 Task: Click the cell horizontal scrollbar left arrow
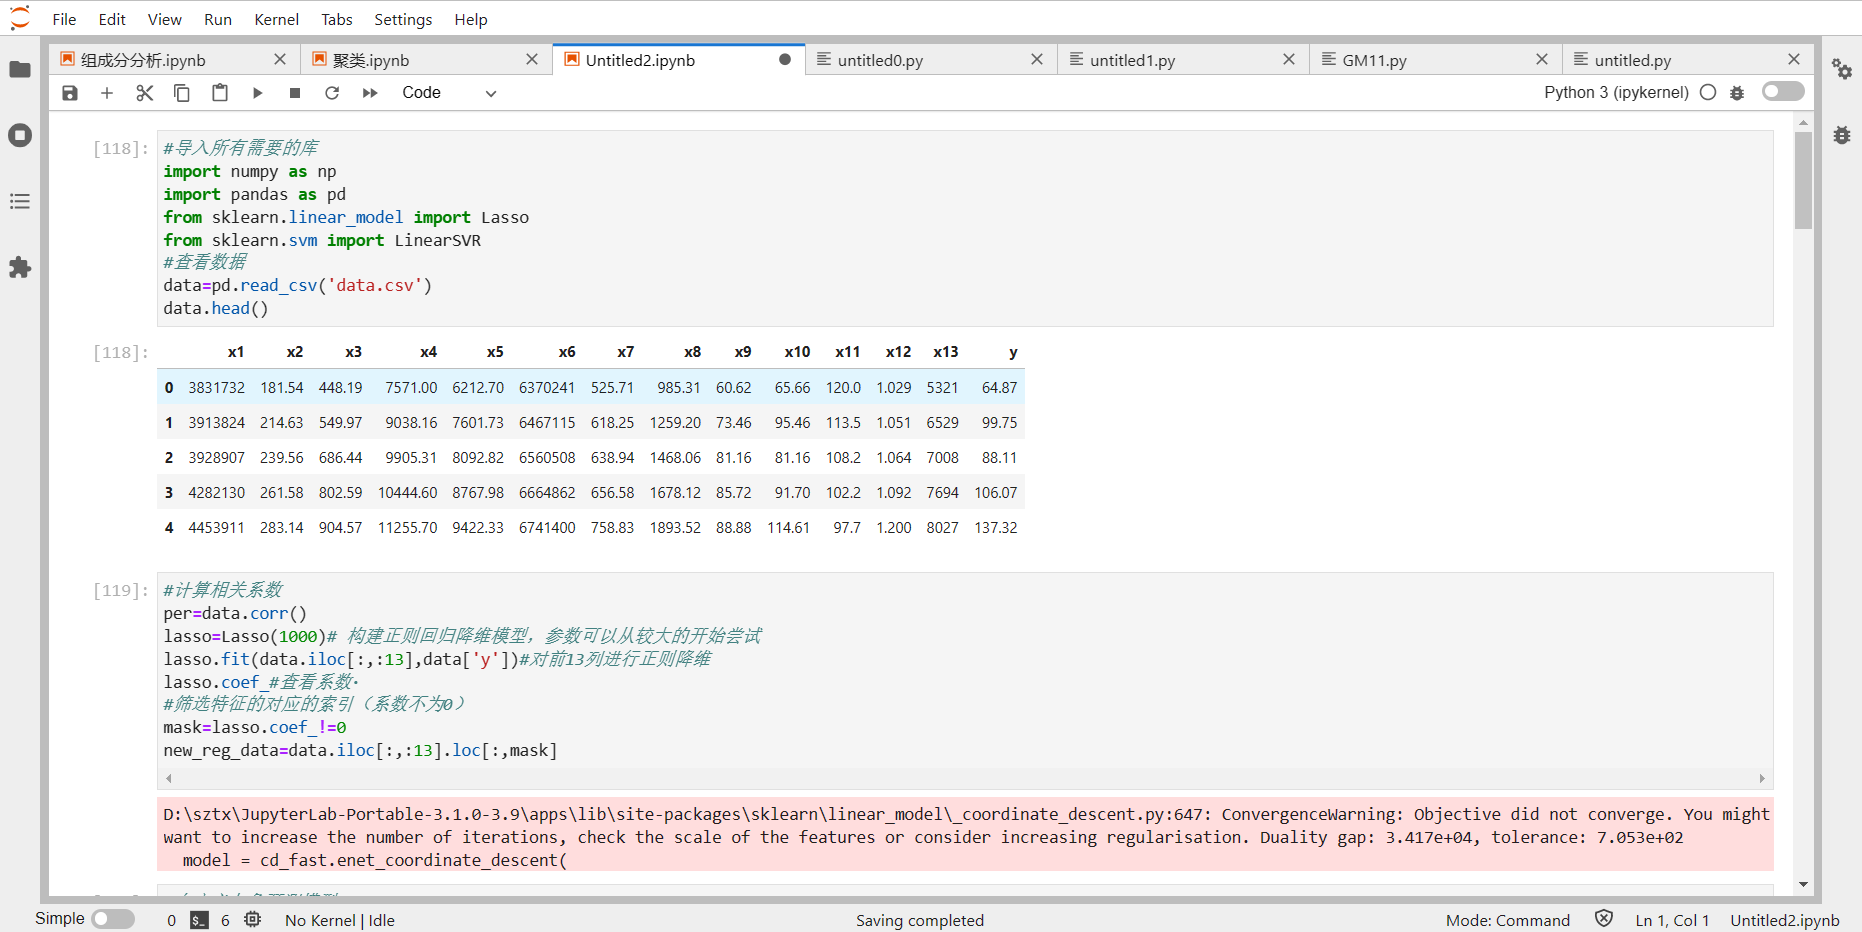pos(169,778)
